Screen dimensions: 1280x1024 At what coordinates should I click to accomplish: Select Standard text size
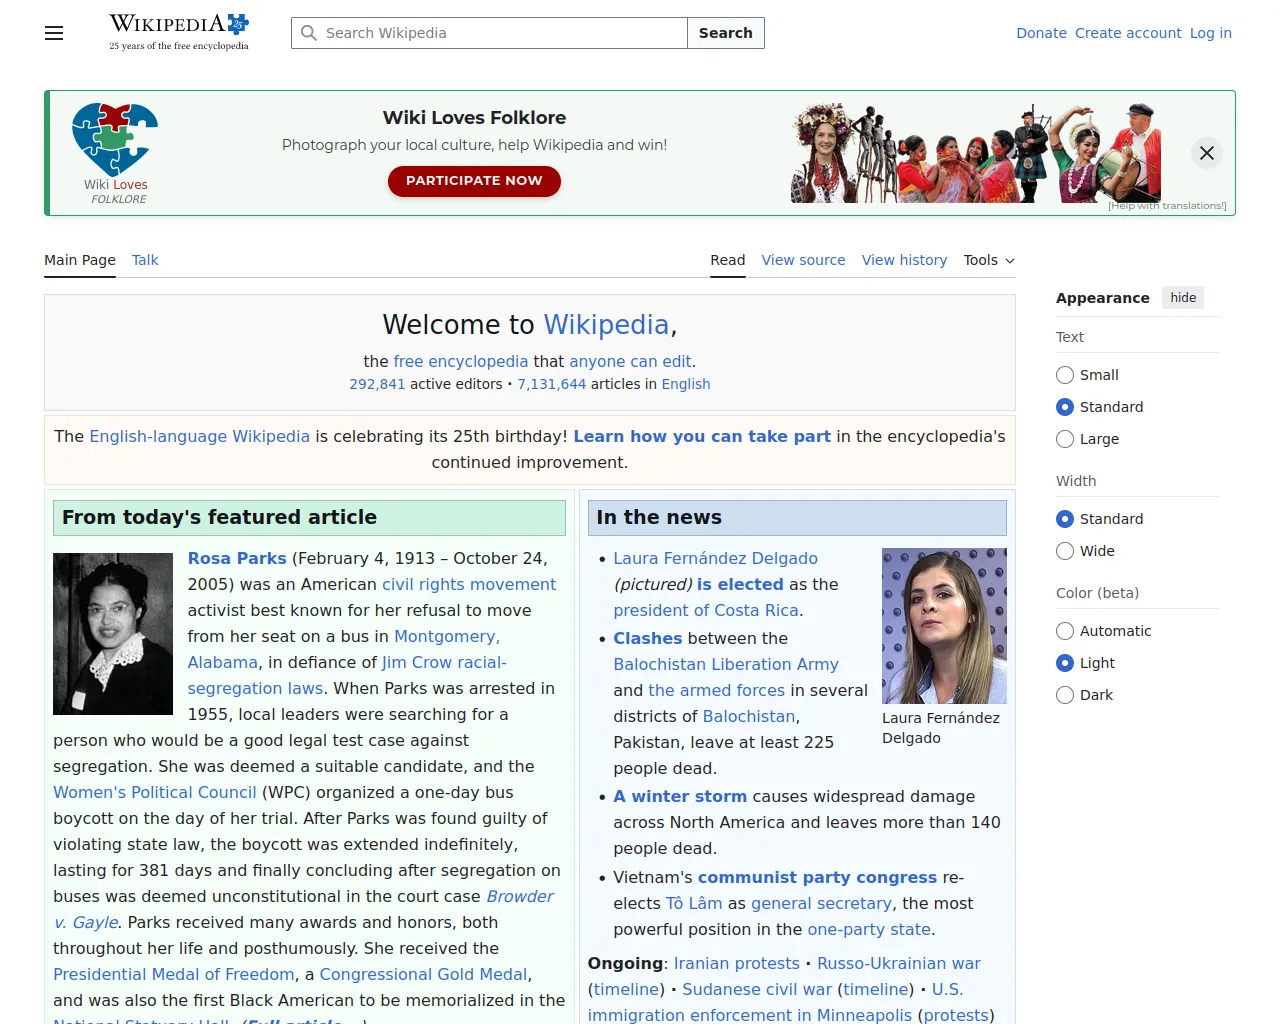(x=1065, y=407)
